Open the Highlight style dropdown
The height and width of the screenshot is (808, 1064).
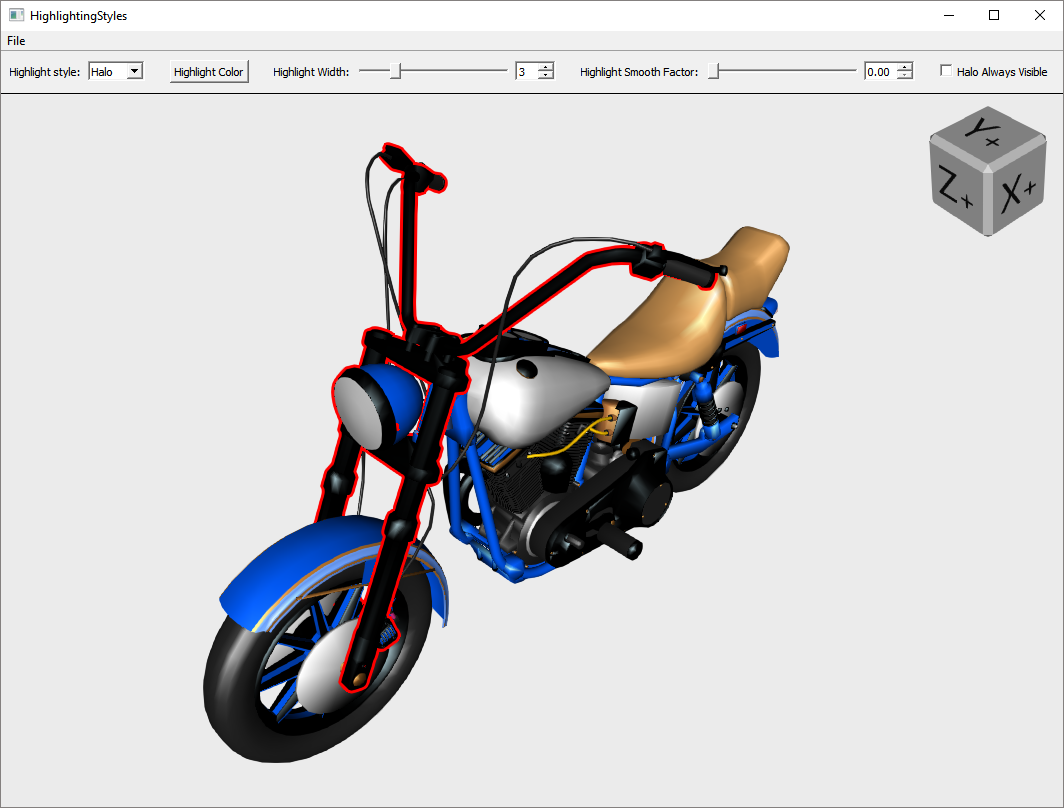(x=134, y=71)
